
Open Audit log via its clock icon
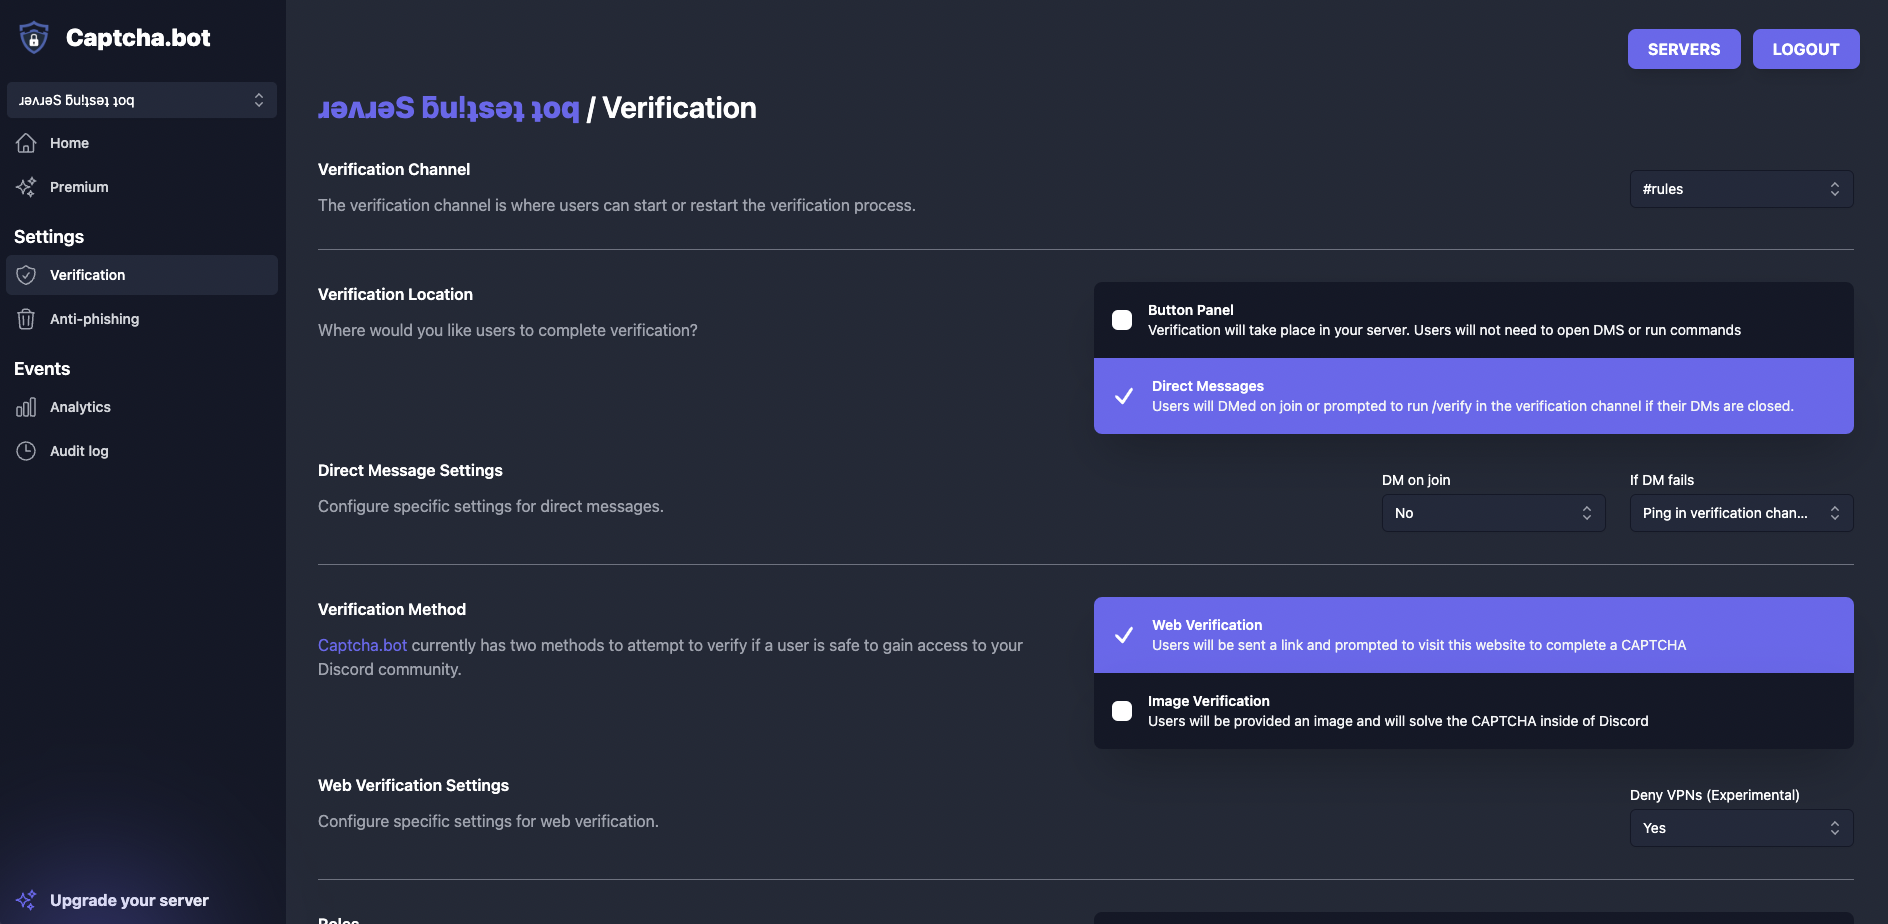[x=26, y=450]
